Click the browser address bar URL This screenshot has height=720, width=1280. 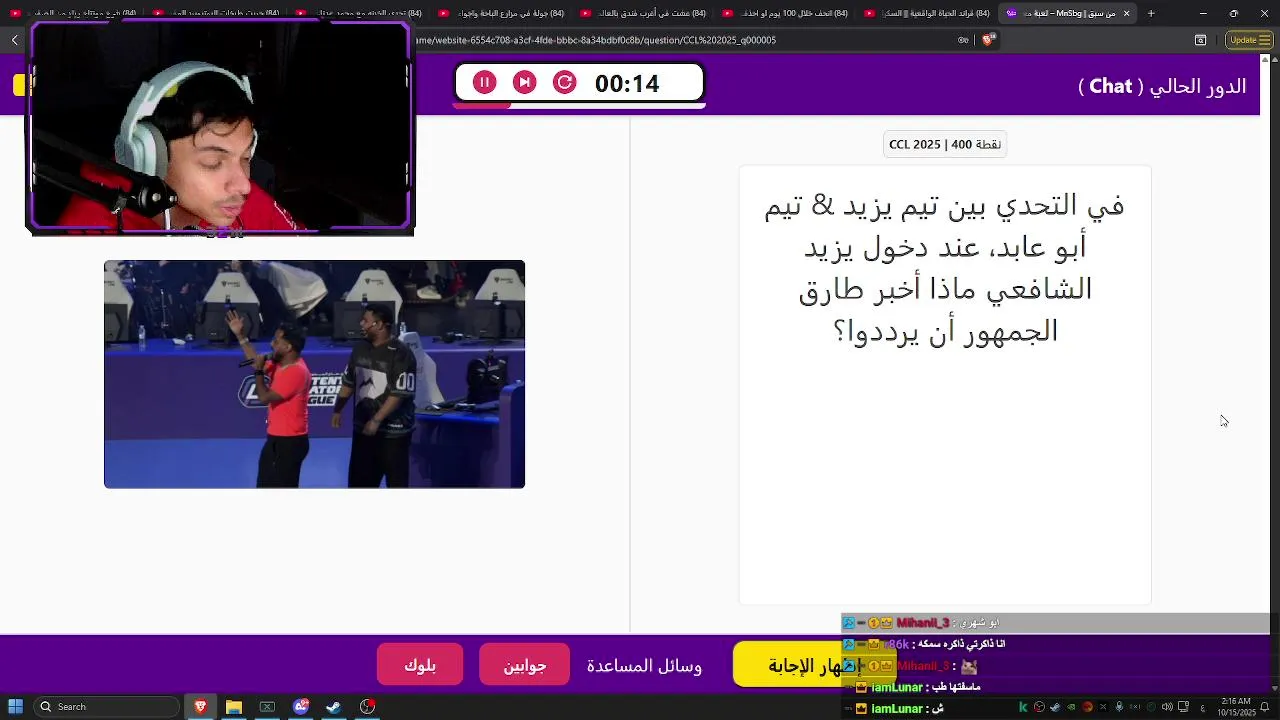tap(596, 40)
